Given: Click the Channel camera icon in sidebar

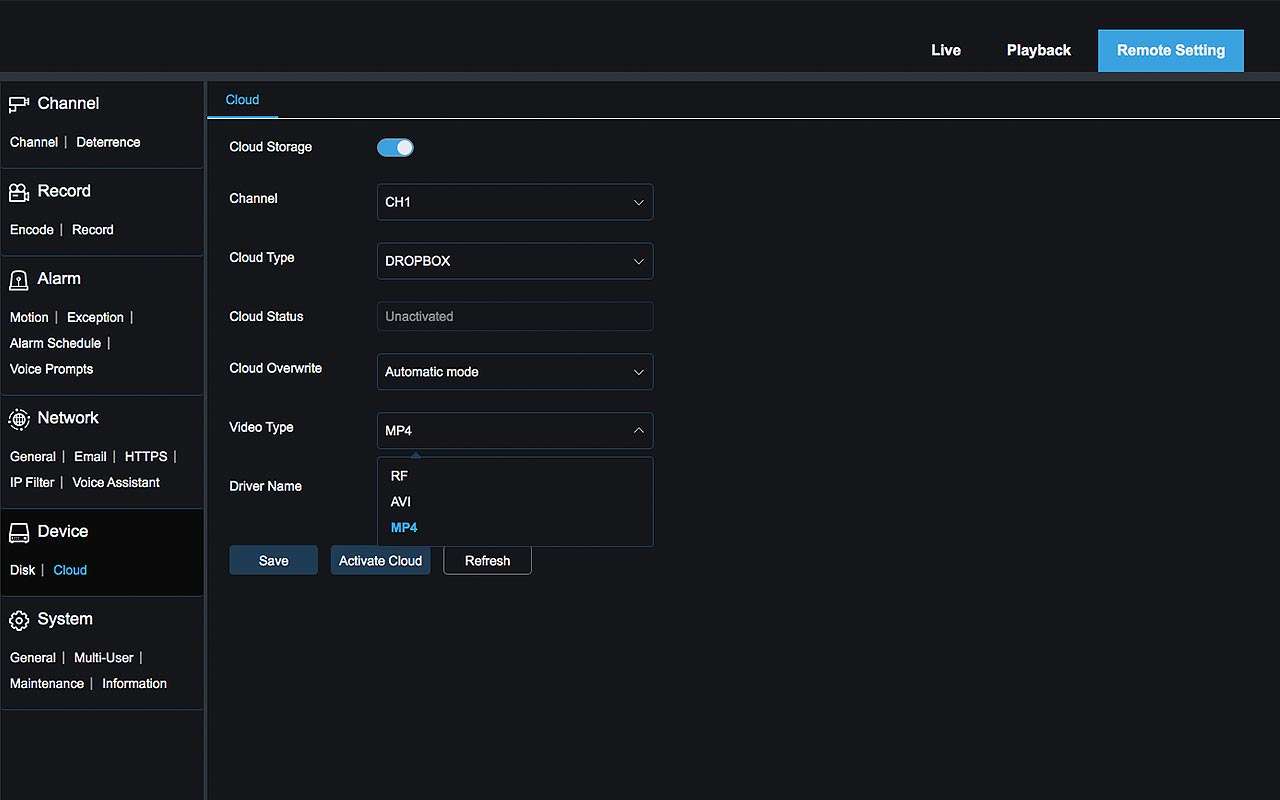Looking at the screenshot, I should tap(19, 104).
